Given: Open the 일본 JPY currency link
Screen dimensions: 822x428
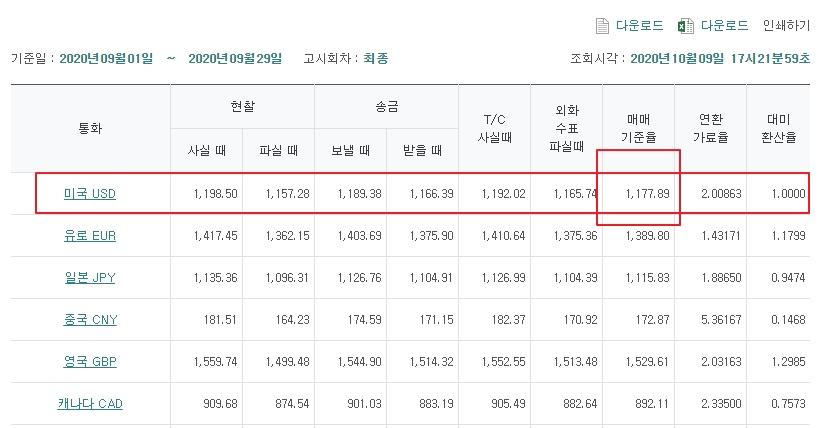Looking at the screenshot, I should (90, 277).
